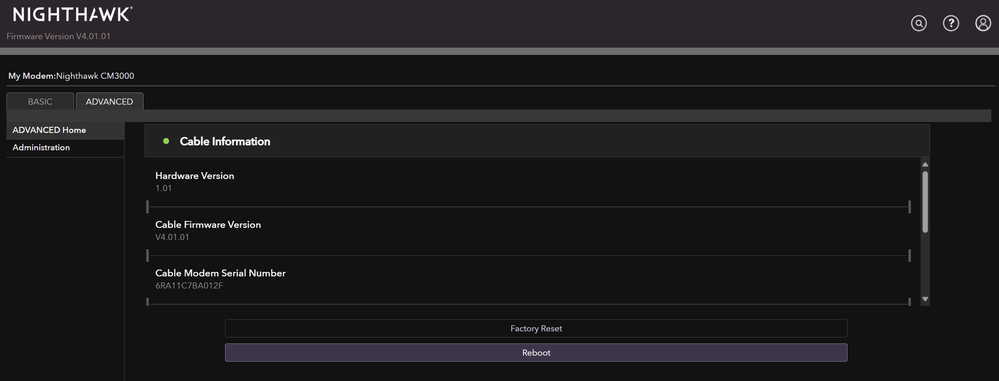Click the NIGHTHAWK logo

[x=73, y=14]
